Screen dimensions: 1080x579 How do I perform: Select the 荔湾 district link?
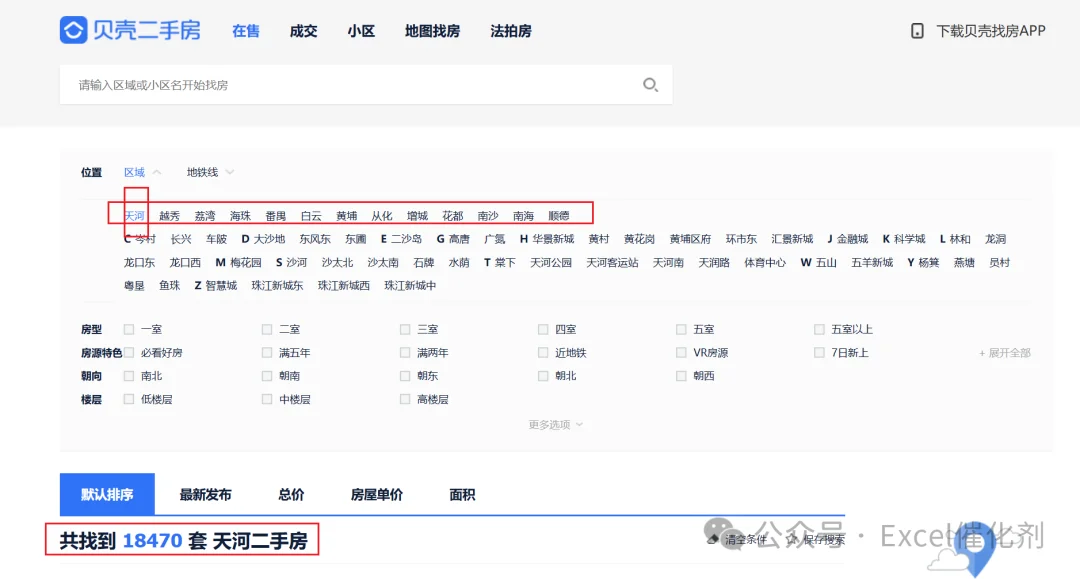click(x=205, y=215)
